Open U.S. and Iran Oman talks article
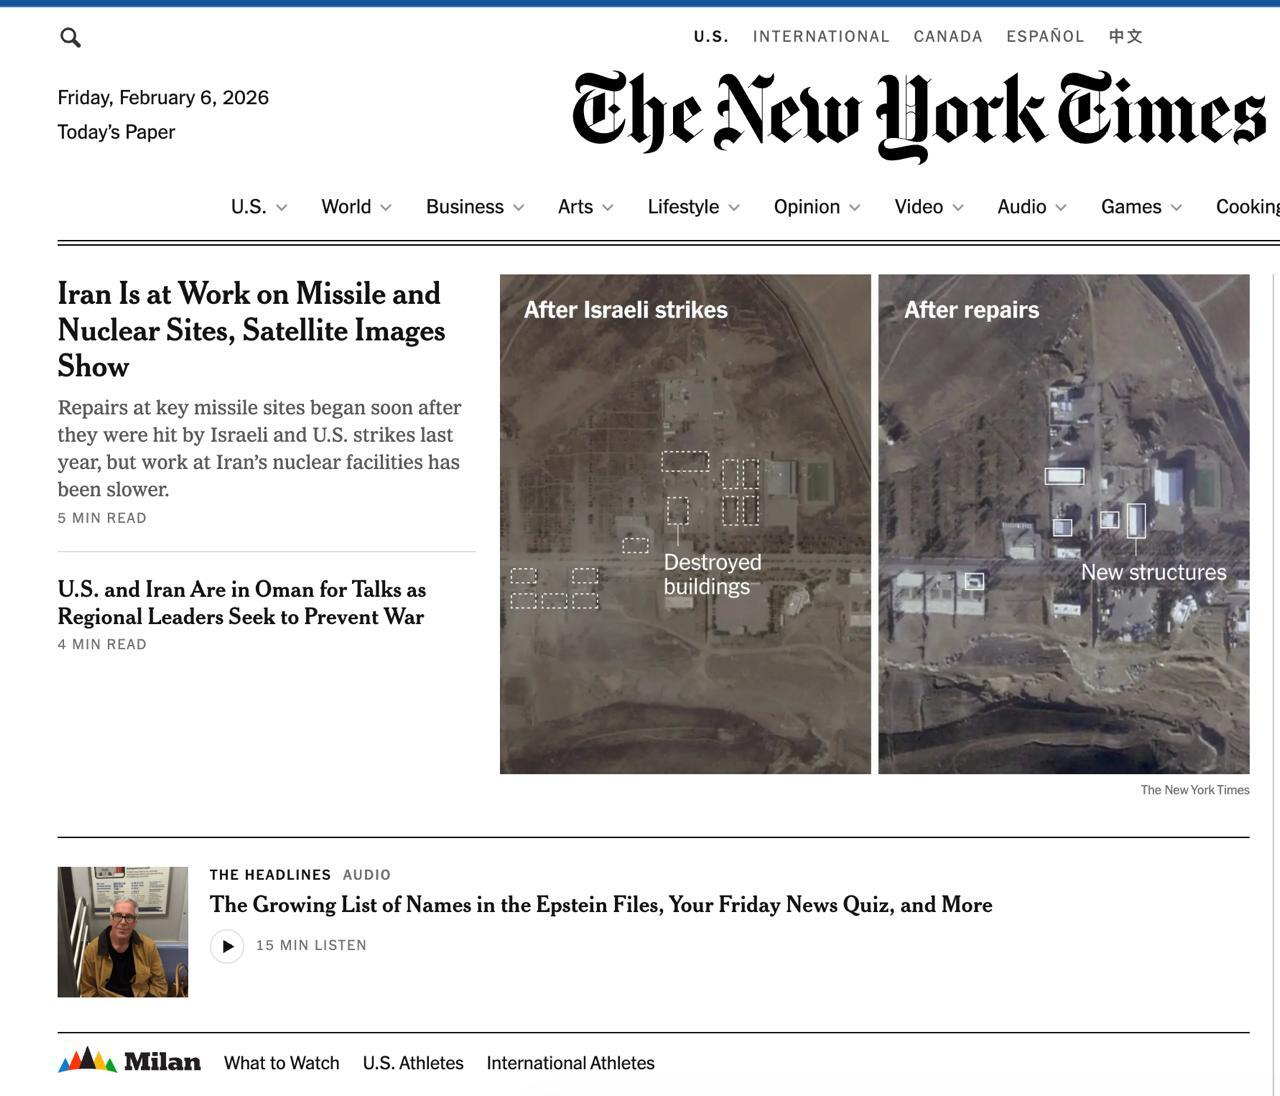1280x1096 pixels. point(241,603)
